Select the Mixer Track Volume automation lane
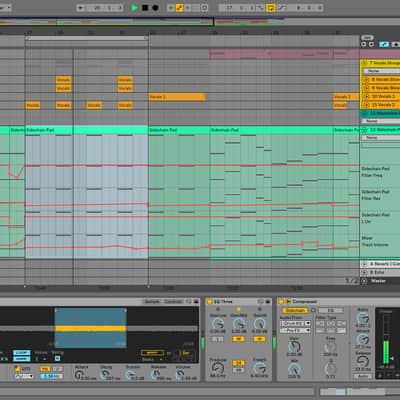Screen dimensions: 400x400 pyautogui.click(x=375, y=241)
